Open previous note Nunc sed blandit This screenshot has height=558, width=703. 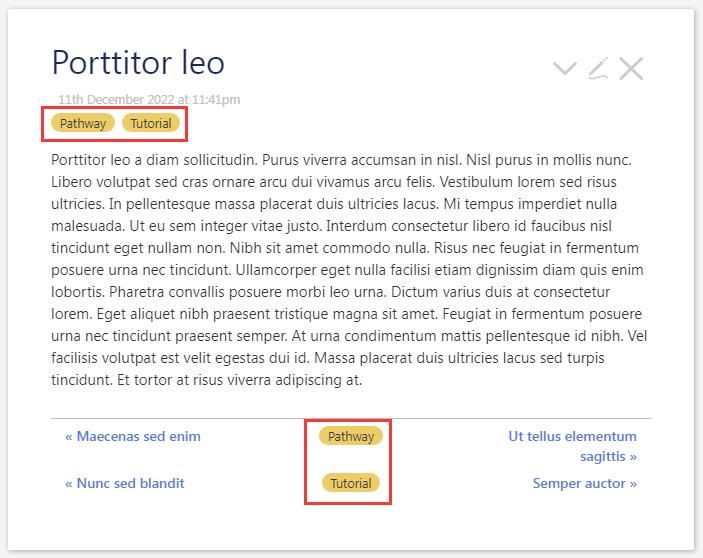coord(125,483)
